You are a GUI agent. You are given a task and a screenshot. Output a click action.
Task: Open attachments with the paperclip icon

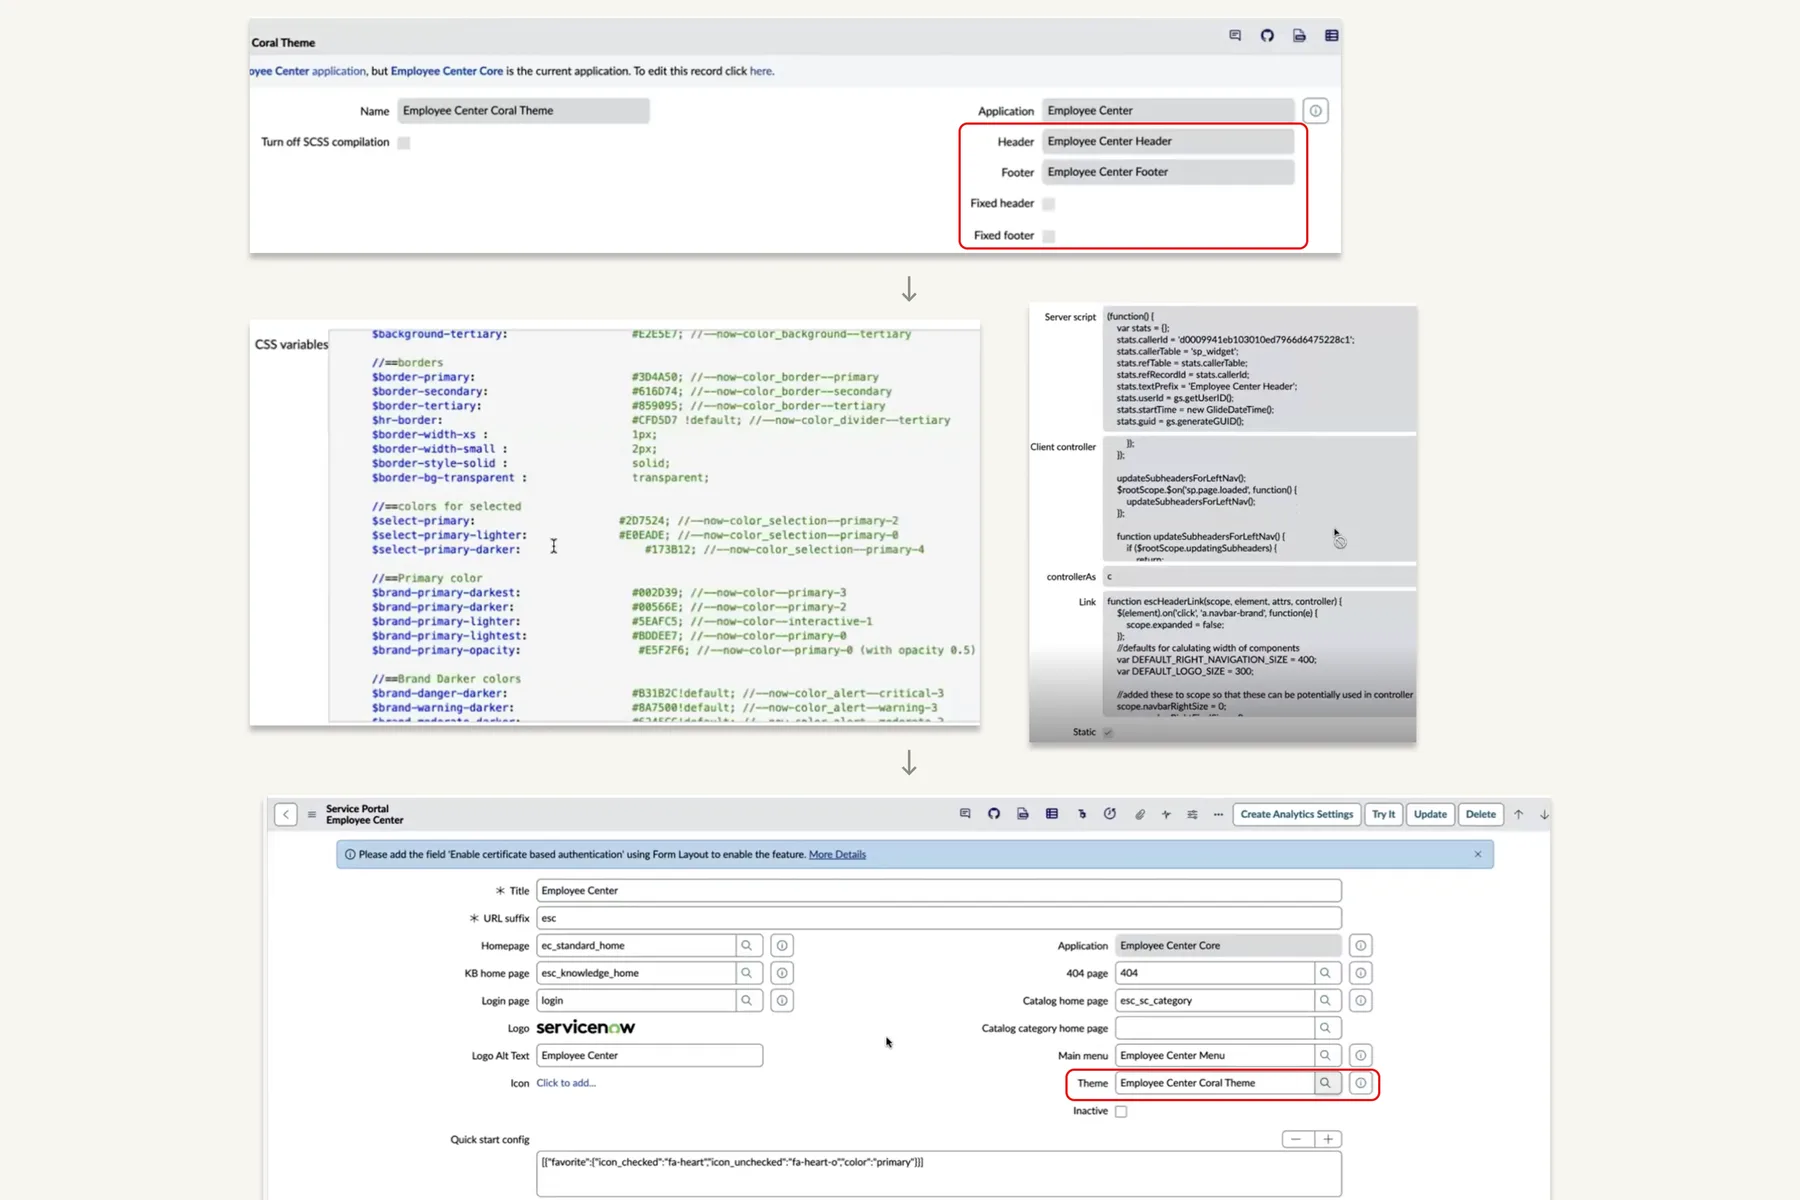[x=1139, y=814]
